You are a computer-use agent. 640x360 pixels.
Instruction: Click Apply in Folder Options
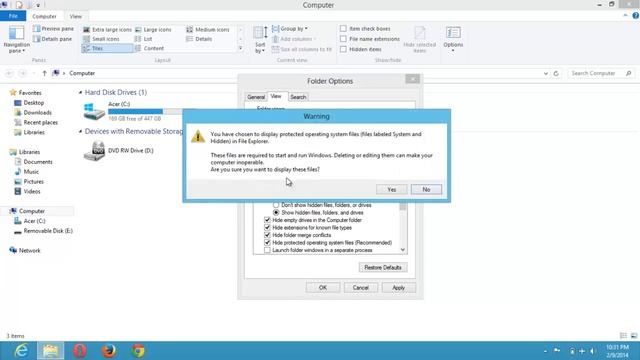pyautogui.click(x=398, y=287)
